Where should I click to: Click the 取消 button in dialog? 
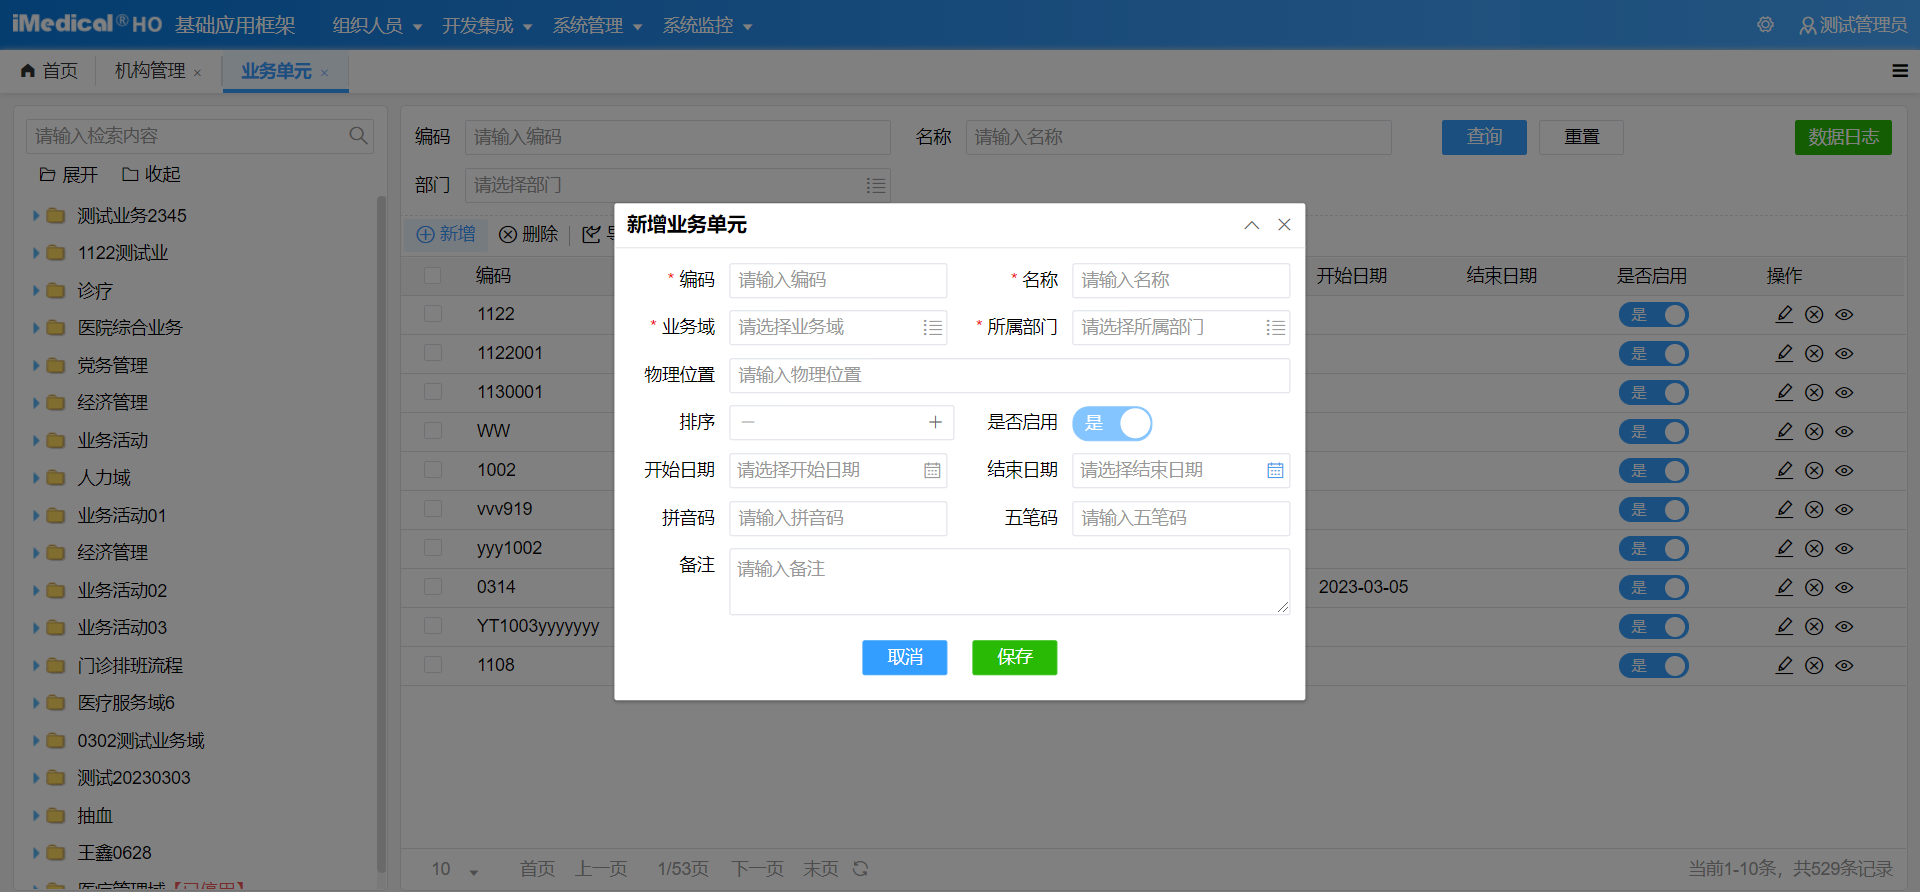point(904,658)
